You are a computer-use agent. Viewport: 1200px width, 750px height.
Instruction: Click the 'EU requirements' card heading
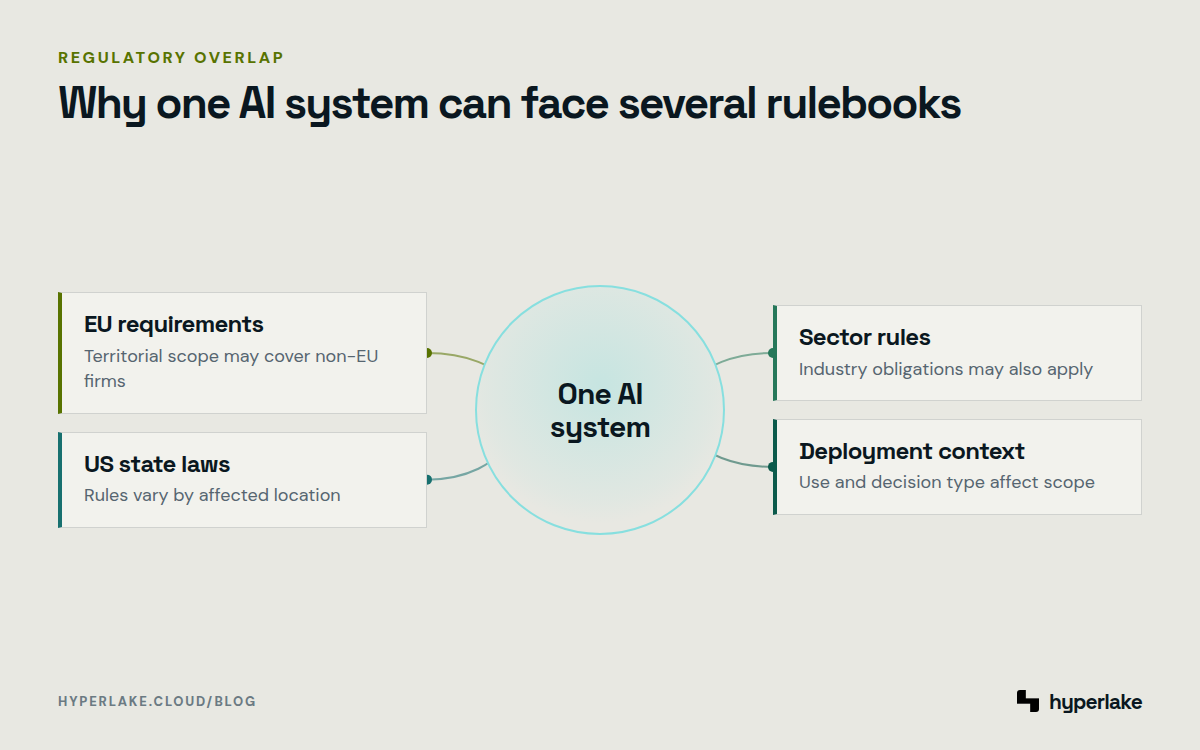coord(174,324)
